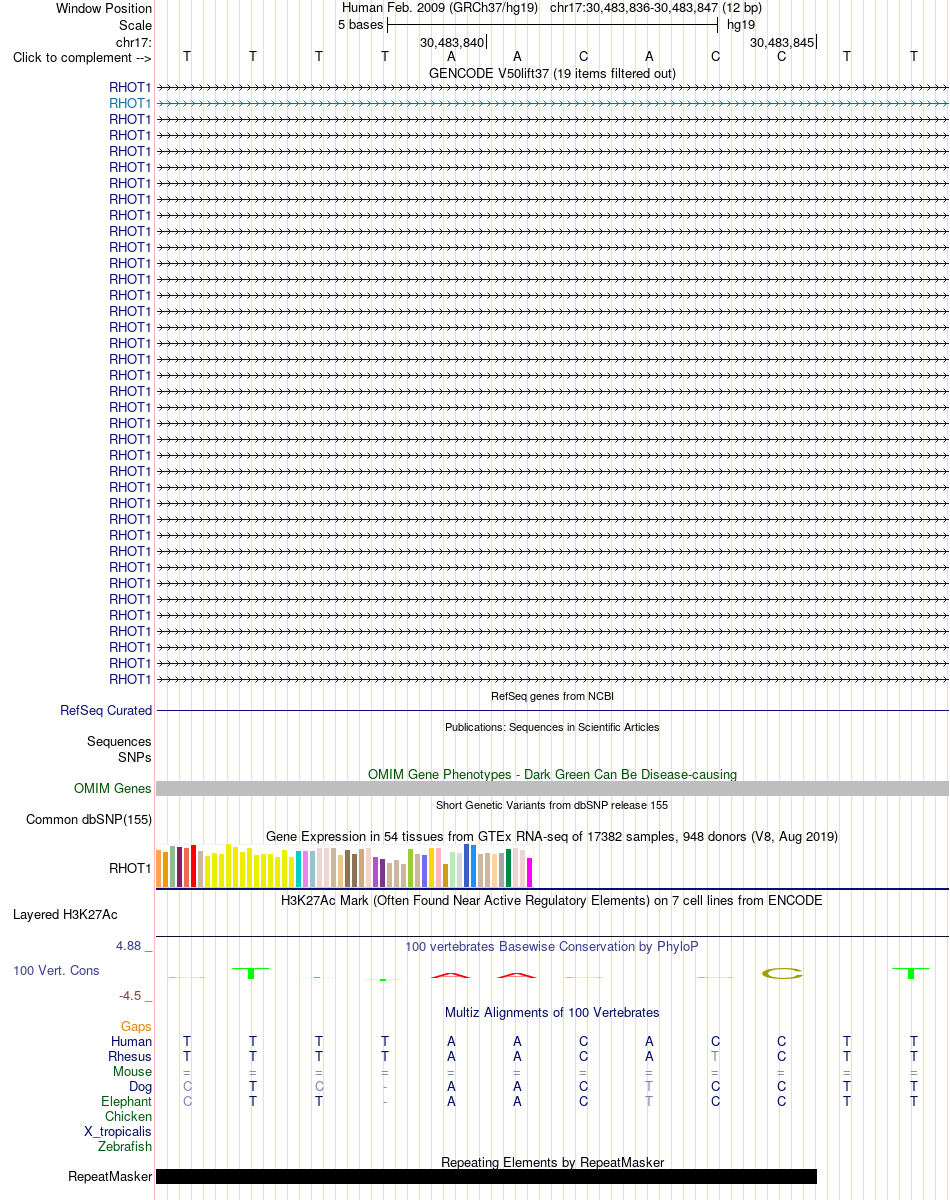Viewport: 950px width, 1200px height.
Task: Select the Rhesus alignment row label
Action: click(x=130, y=1056)
